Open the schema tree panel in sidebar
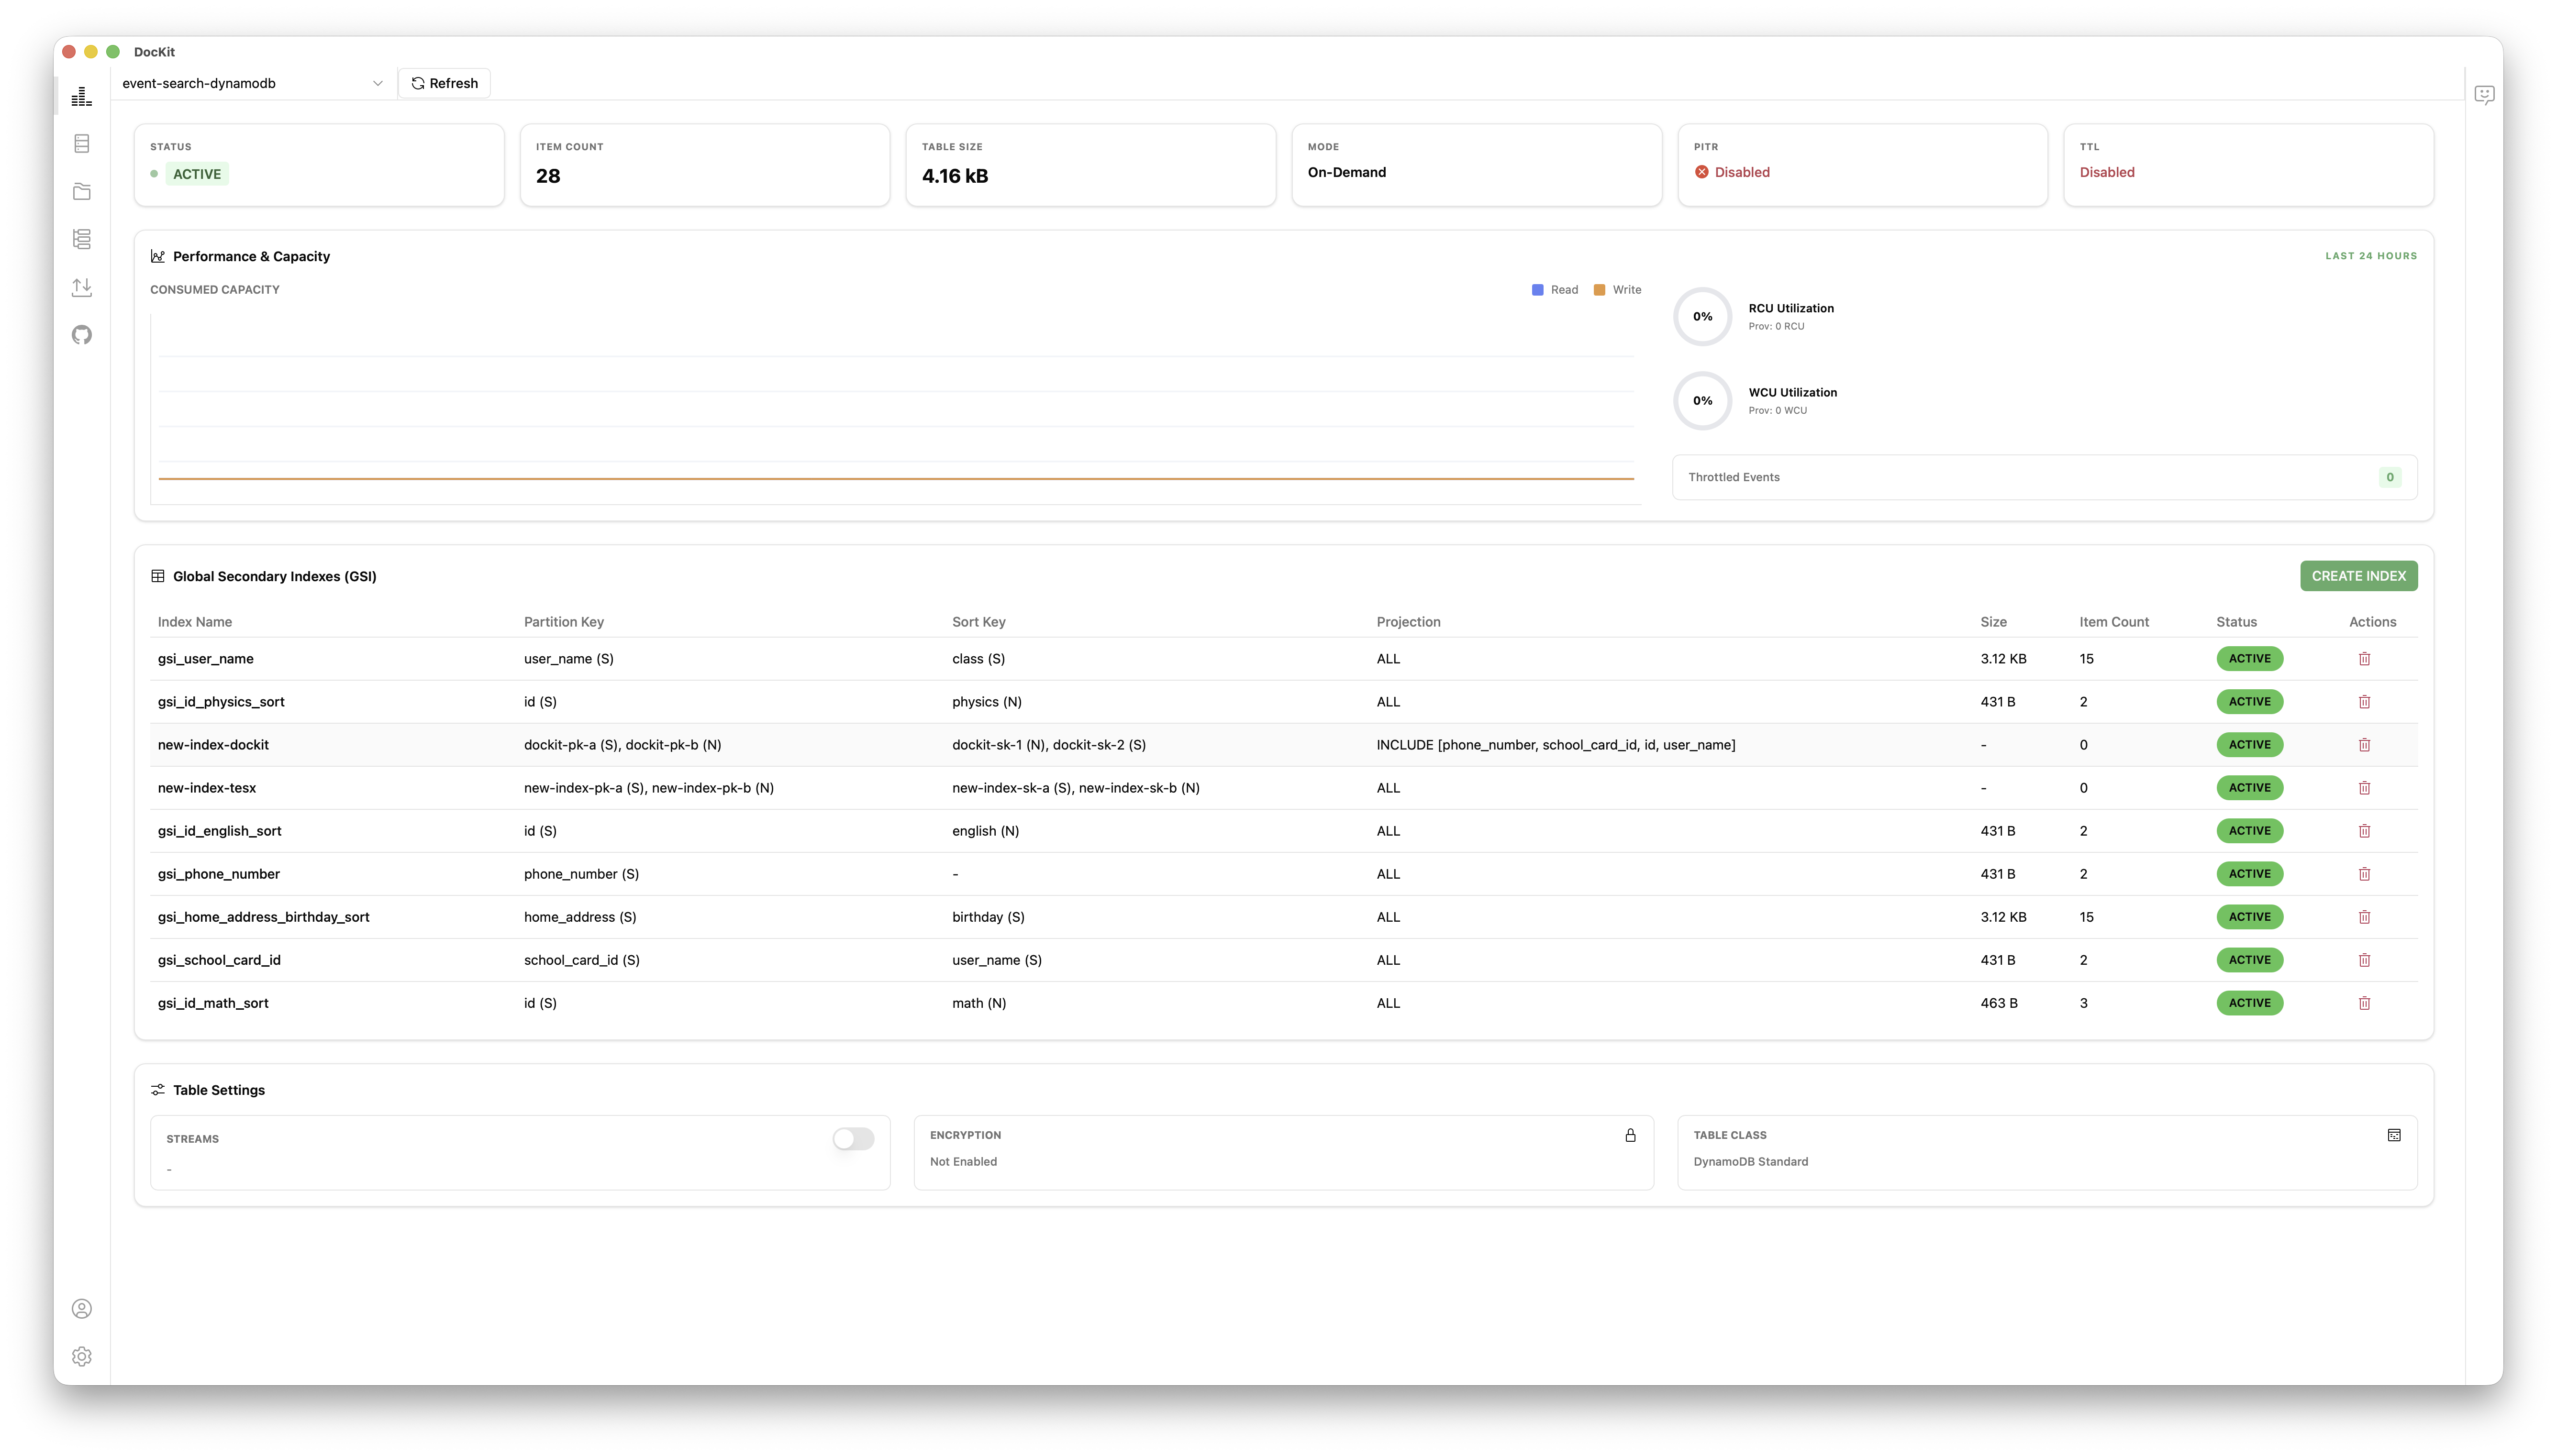 click(x=81, y=239)
